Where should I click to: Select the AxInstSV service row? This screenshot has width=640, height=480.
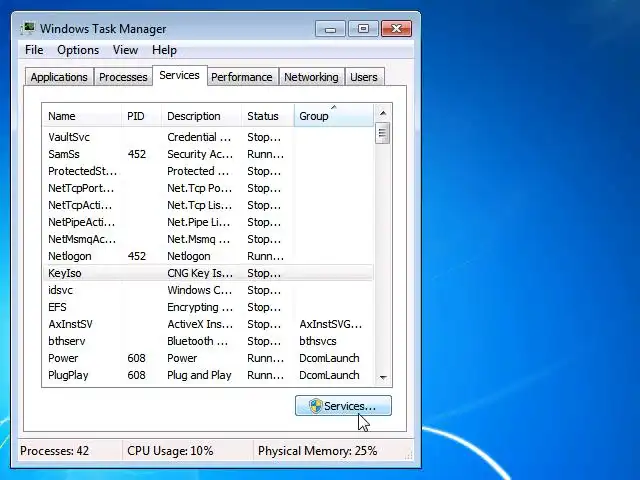click(208, 324)
